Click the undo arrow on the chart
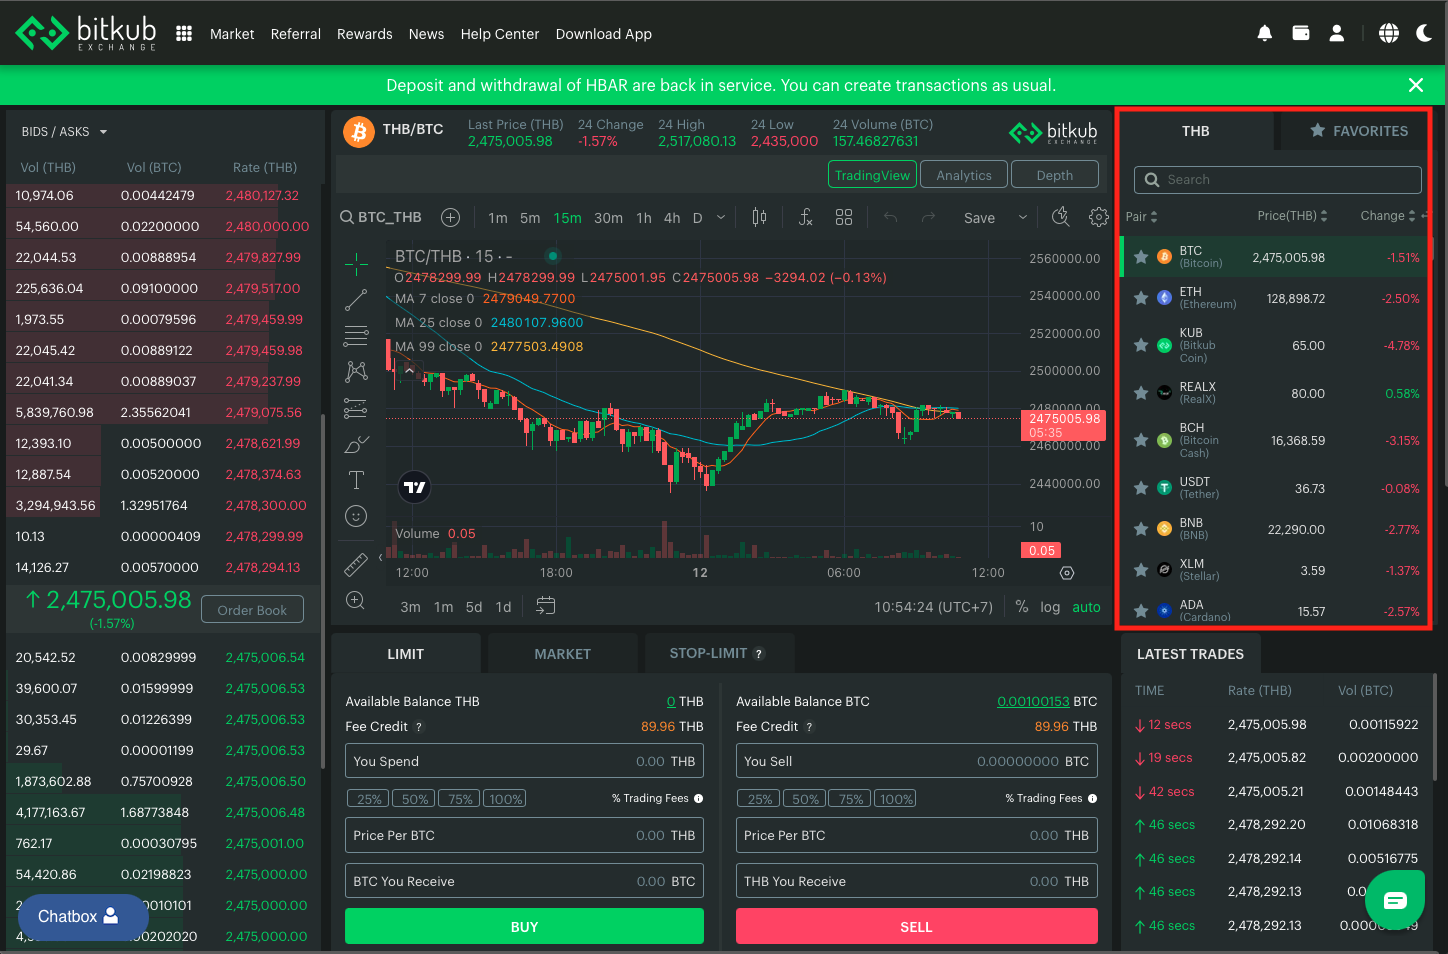Viewport: 1448px width, 954px height. 890,217
